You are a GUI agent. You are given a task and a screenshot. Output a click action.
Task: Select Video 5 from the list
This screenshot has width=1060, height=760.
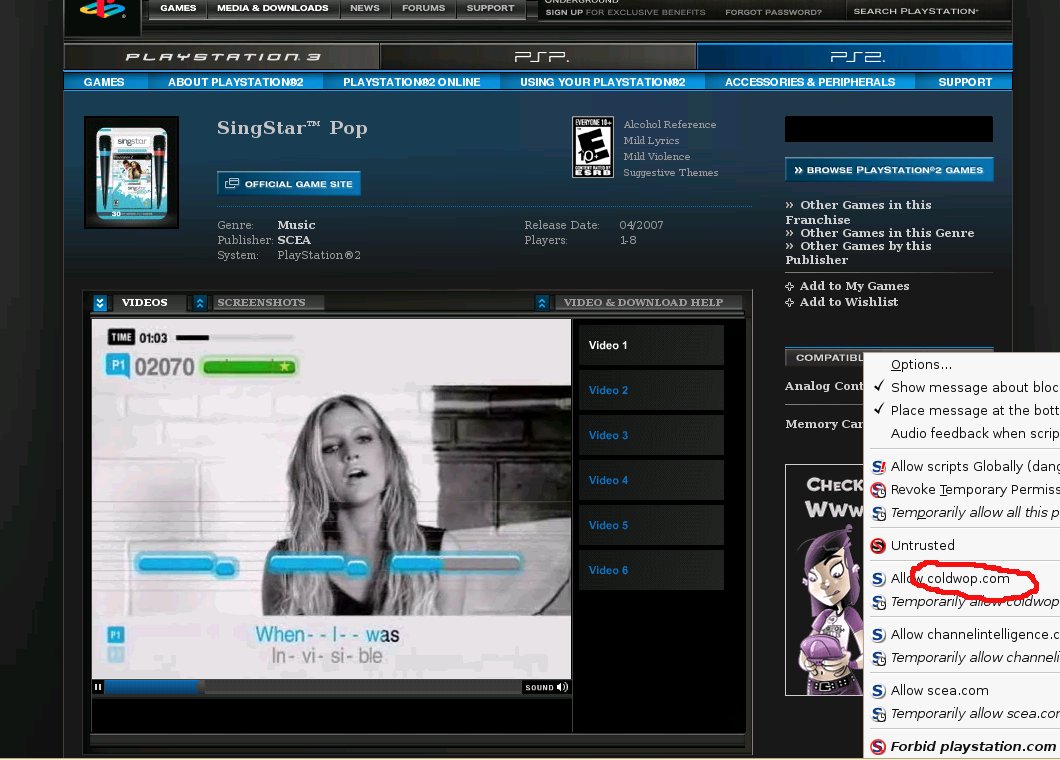(x=651, y=525)
